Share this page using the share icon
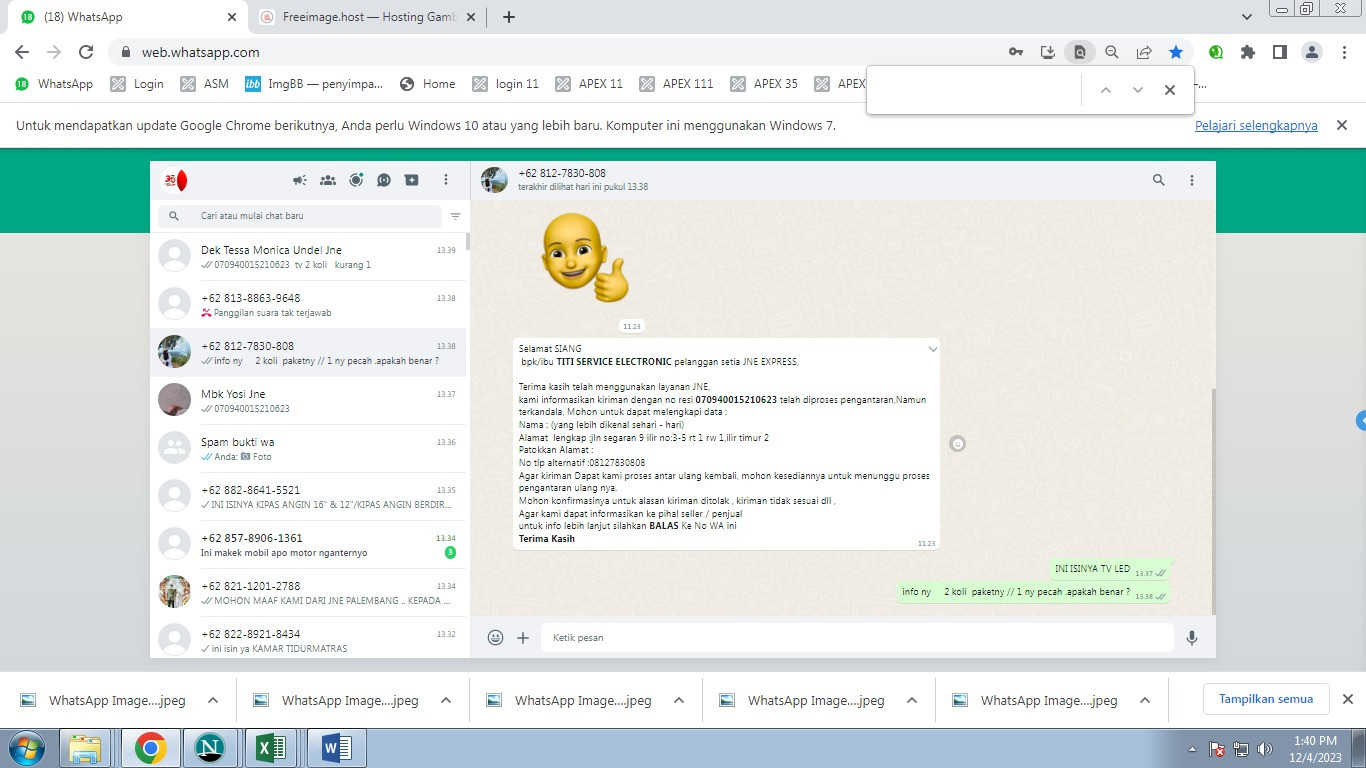This screenshot has width=1366, height=768. click(1144, 52)
